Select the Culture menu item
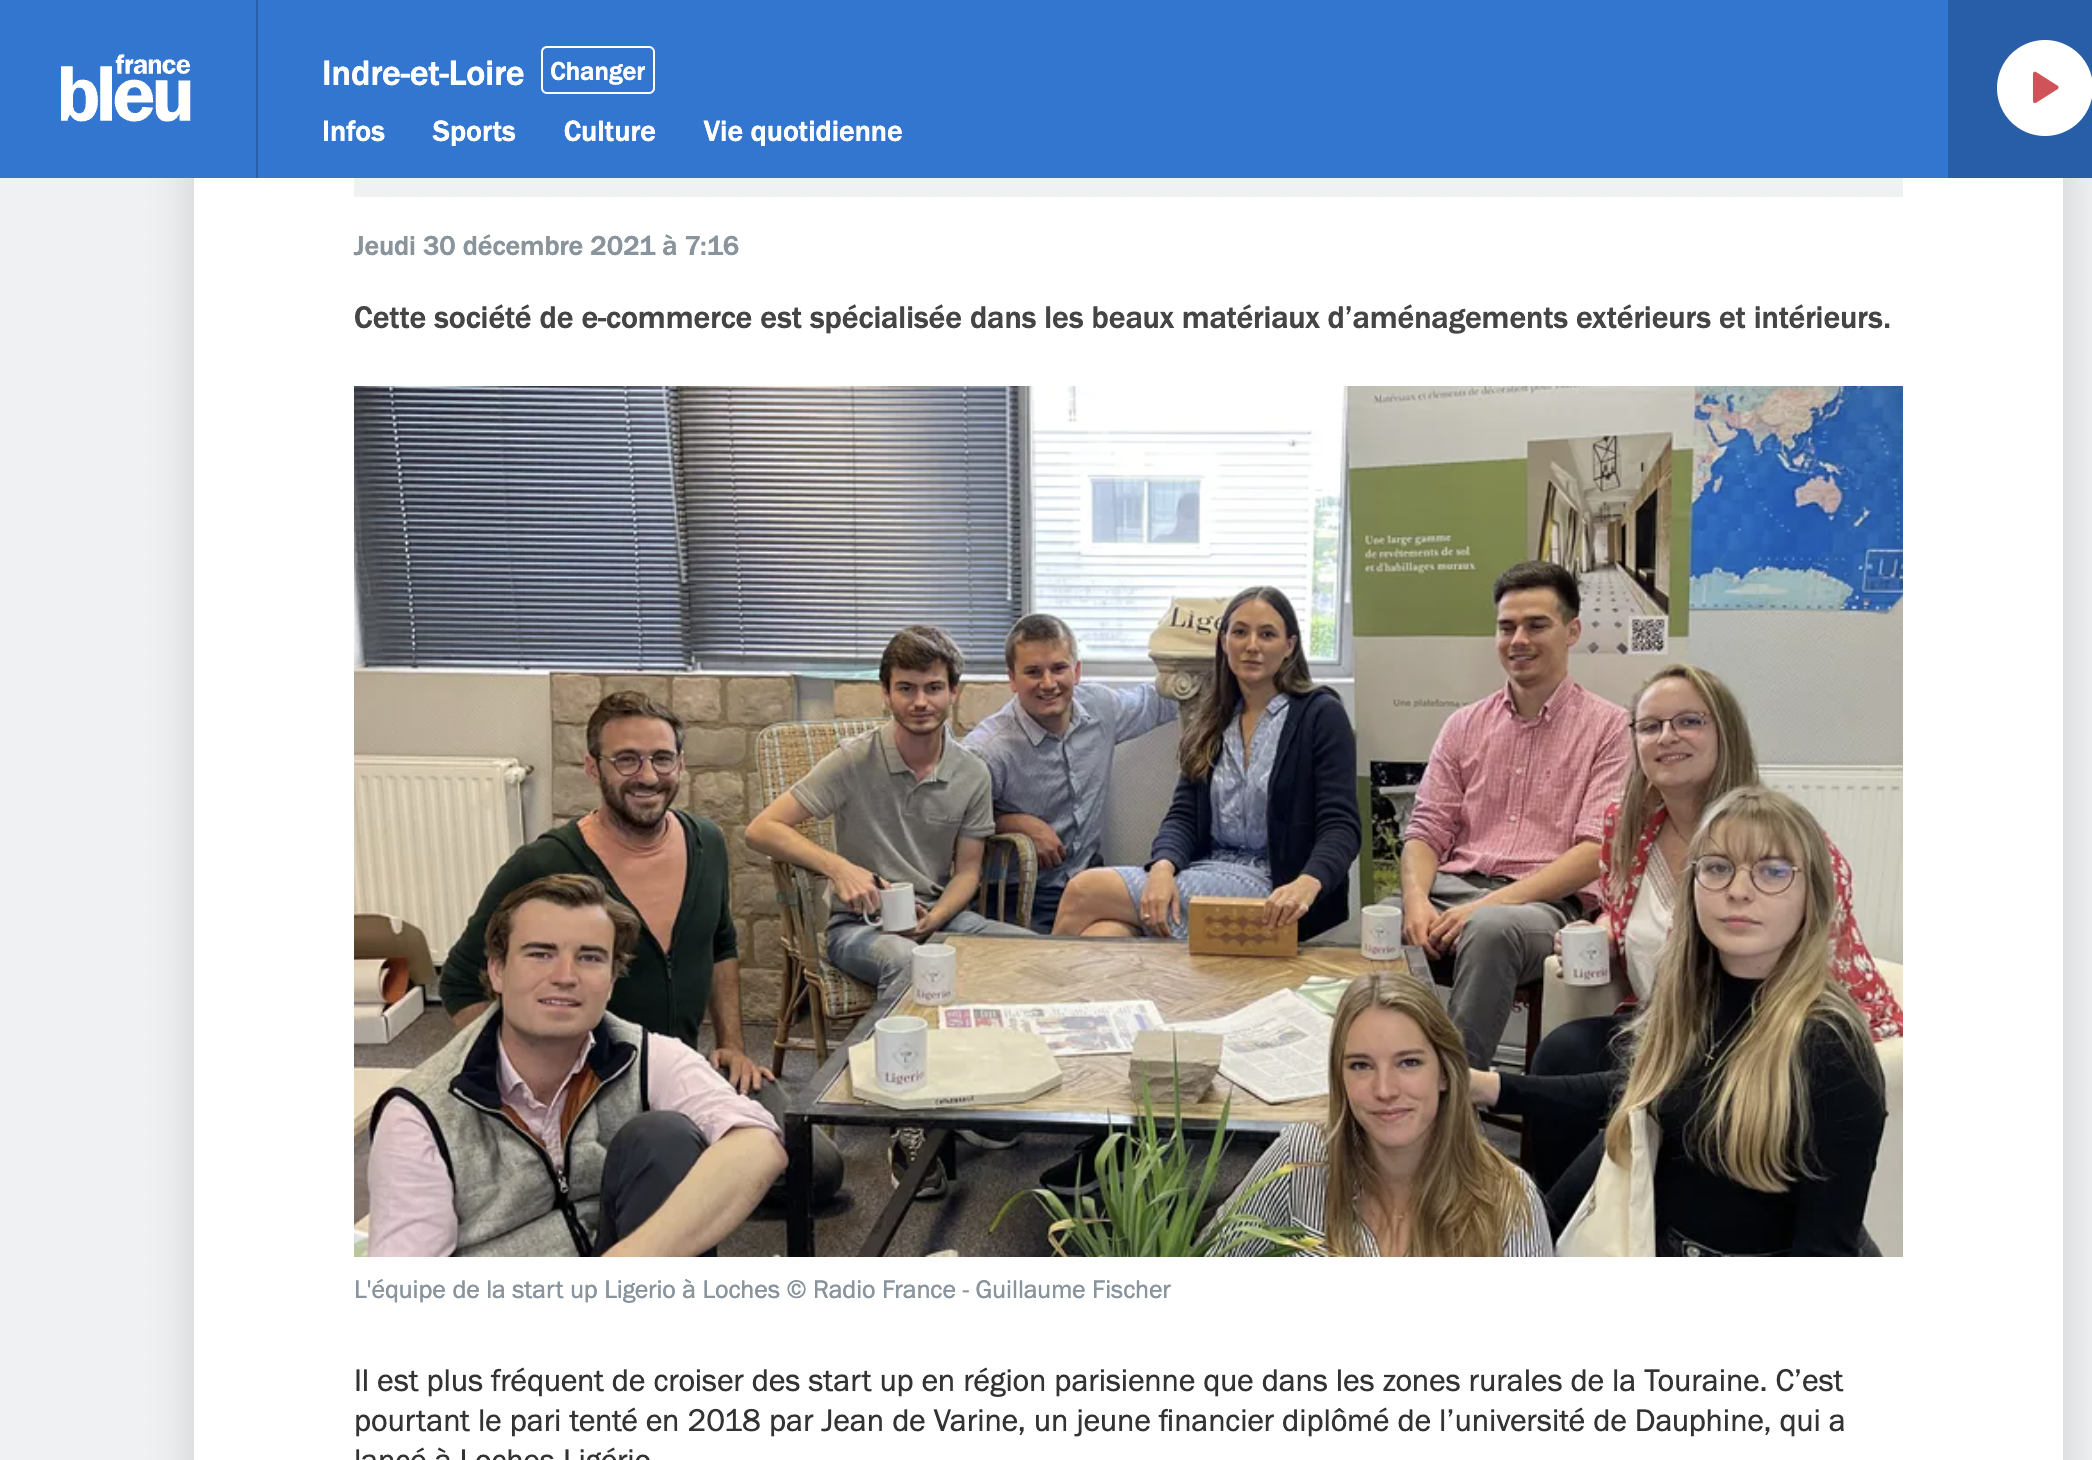The width and height of the screenshot is (2092, 1460). coord(610,131)
